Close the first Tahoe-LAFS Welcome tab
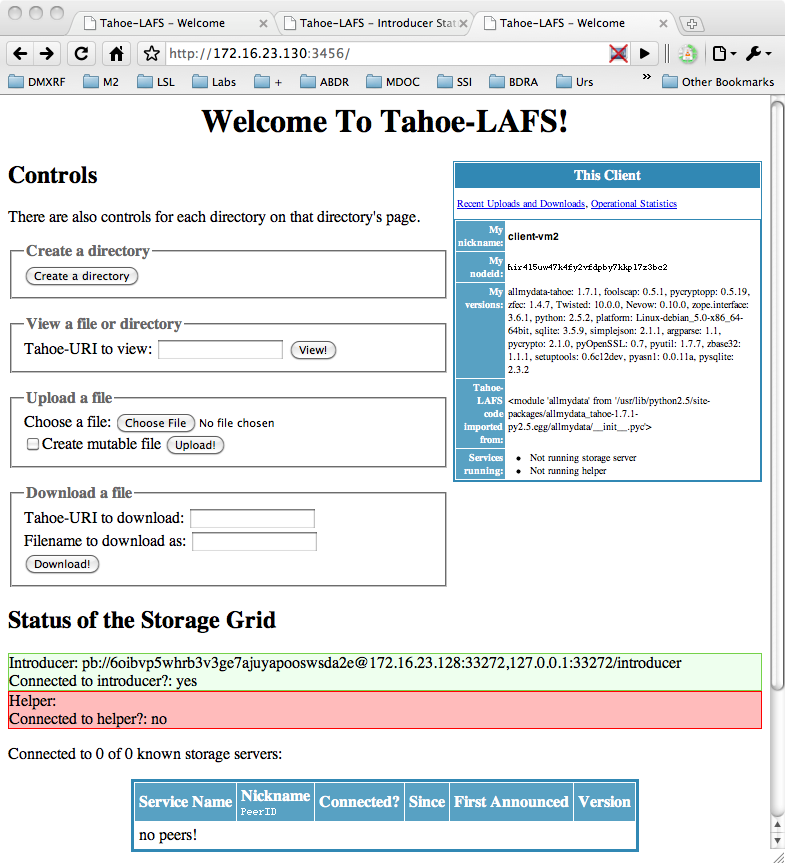The width and height of the screenshot is (785, 864). pos(263,24)
